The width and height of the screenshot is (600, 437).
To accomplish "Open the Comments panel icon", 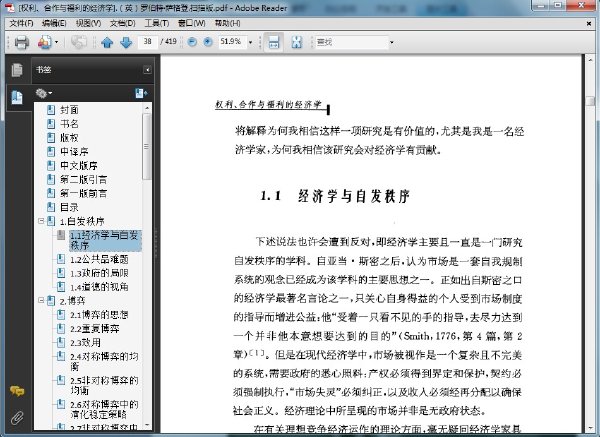I will [17, 391].
